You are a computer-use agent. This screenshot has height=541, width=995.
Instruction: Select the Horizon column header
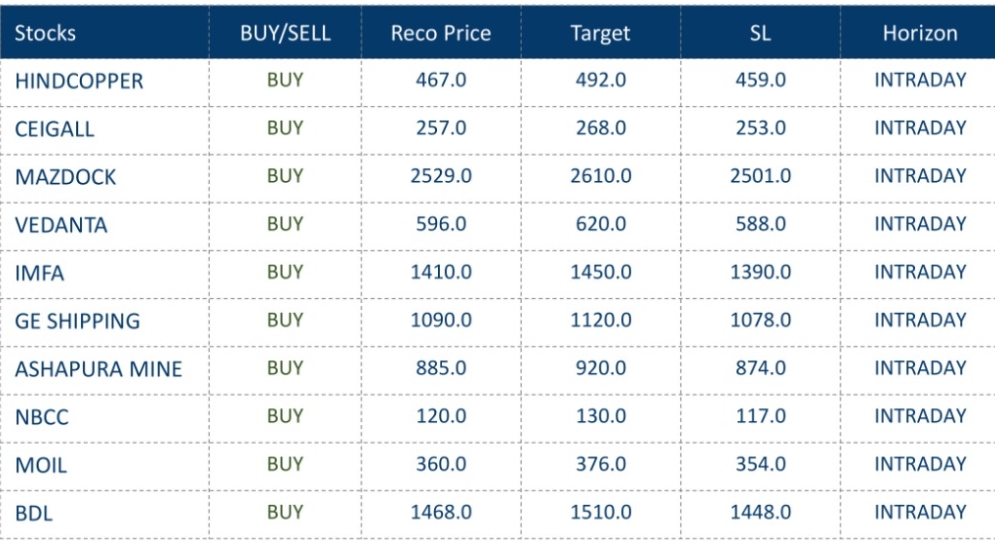[x=920, y=33]
